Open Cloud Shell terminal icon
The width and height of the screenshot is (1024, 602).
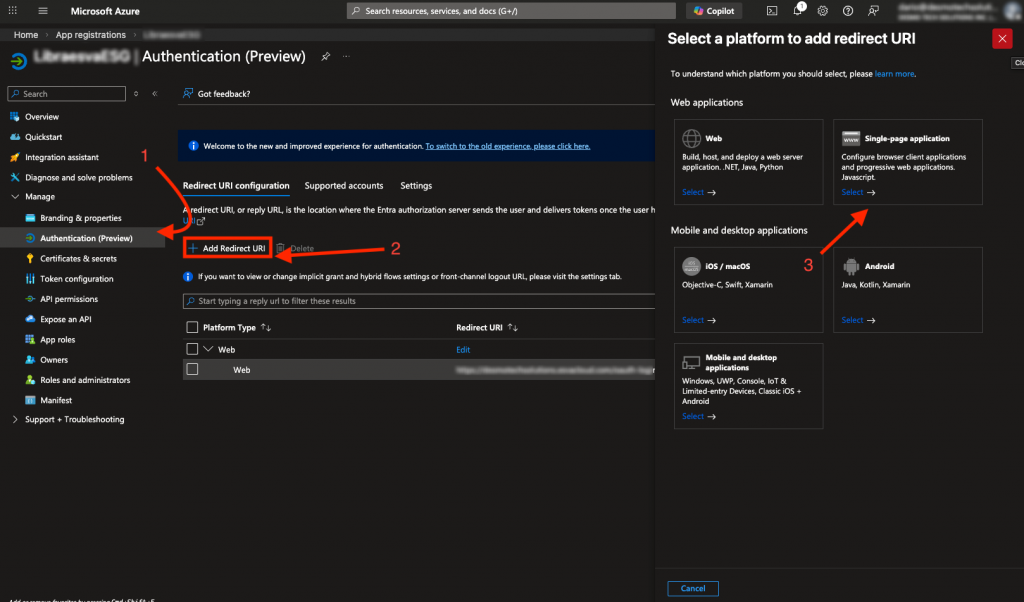772,10
